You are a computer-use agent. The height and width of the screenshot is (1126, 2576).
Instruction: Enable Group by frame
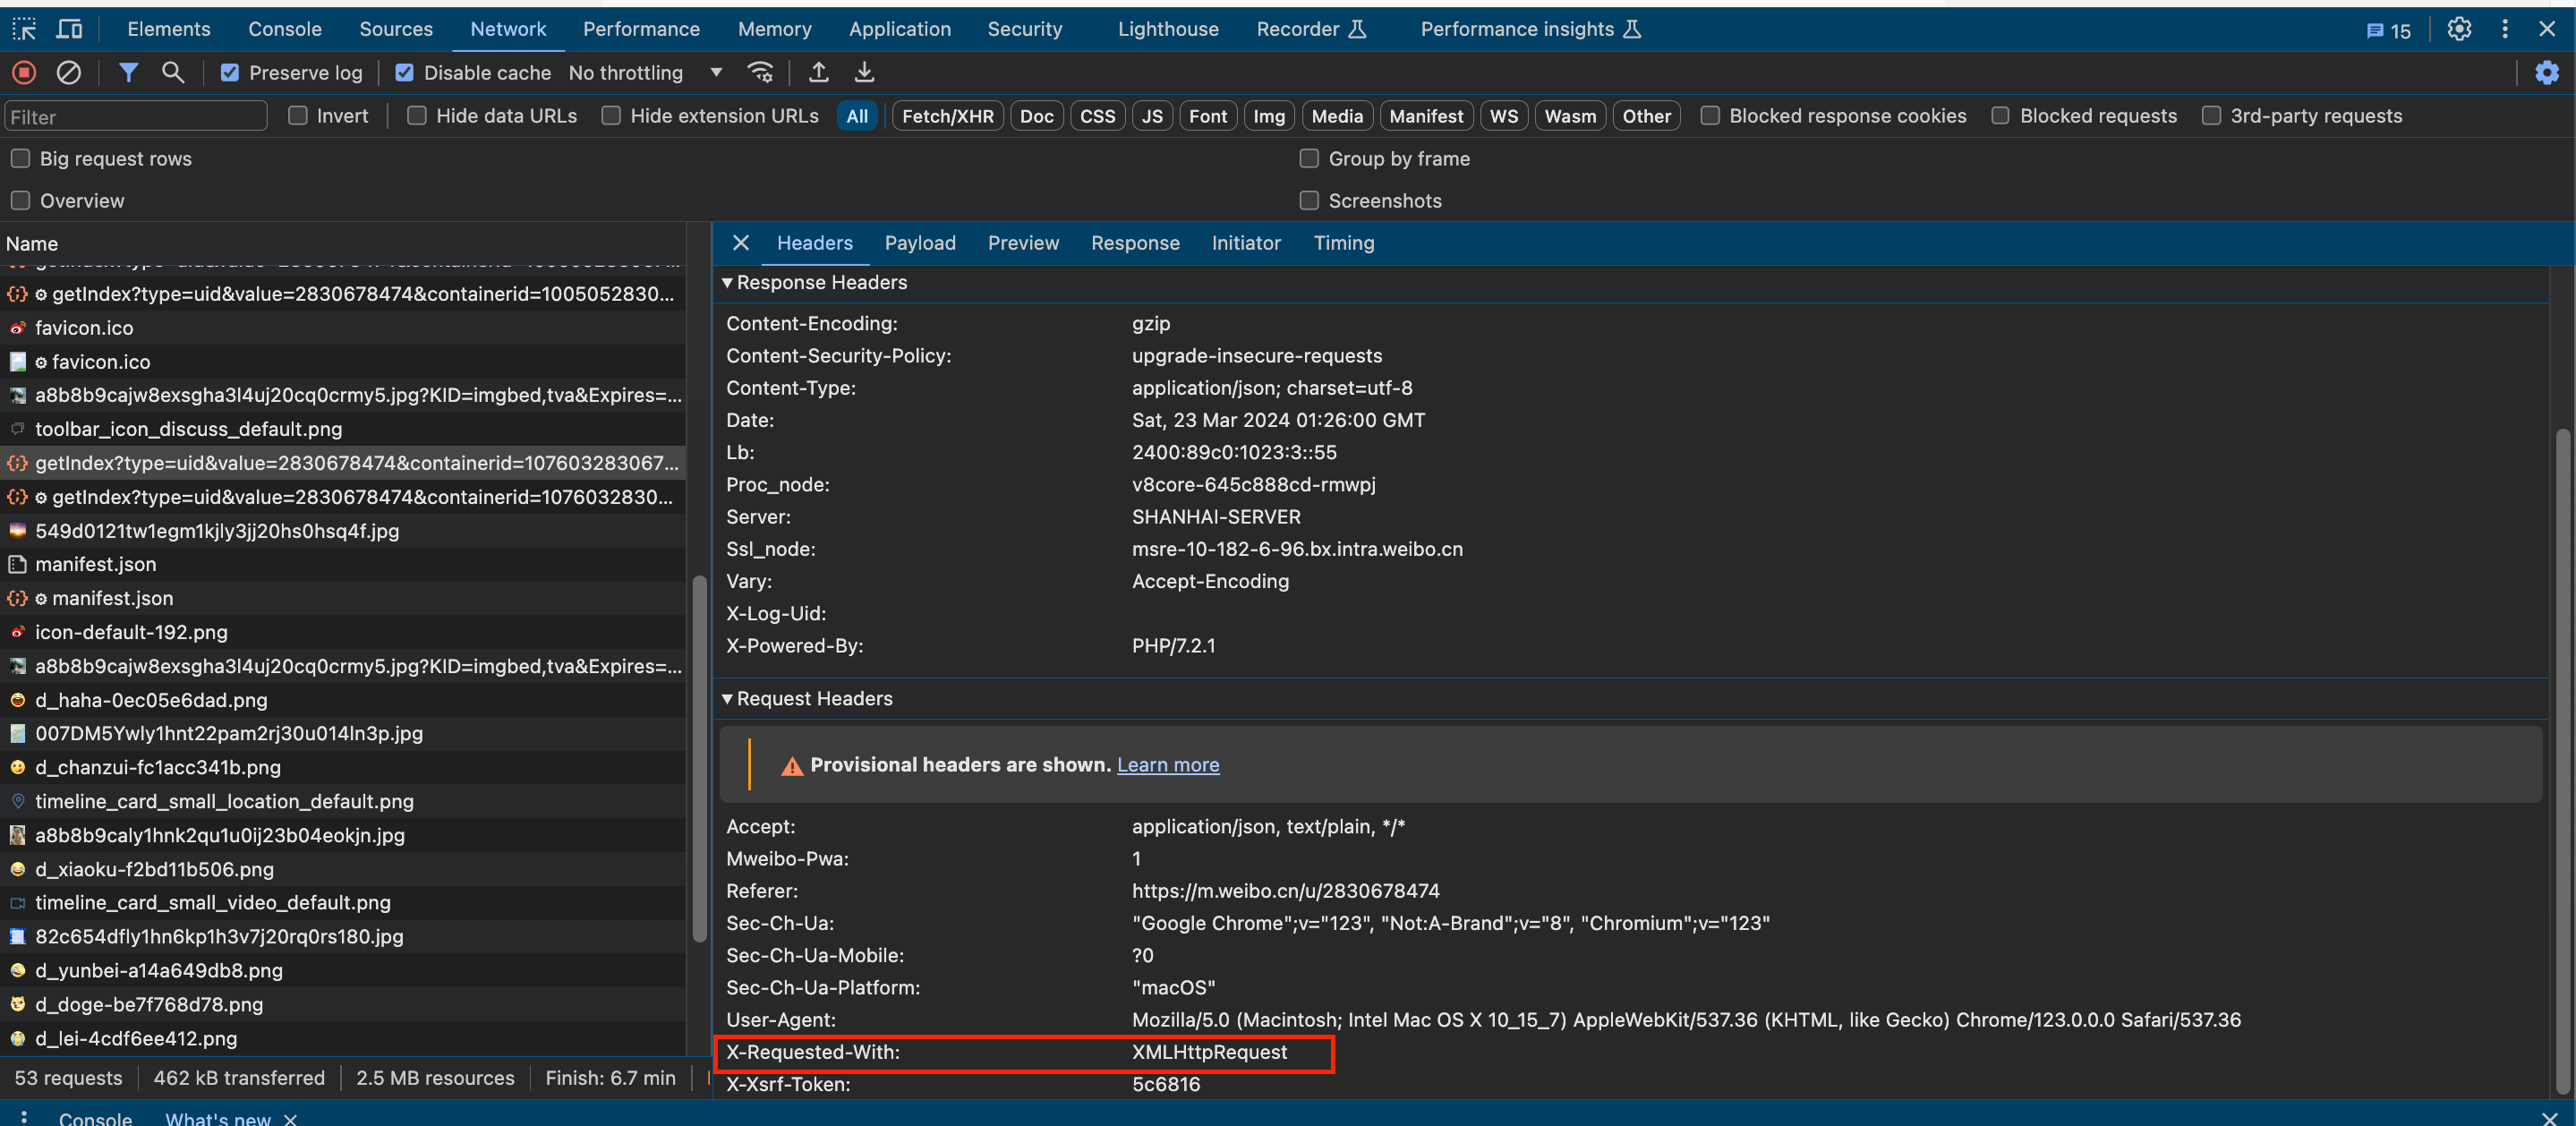tap(1309, 158)
